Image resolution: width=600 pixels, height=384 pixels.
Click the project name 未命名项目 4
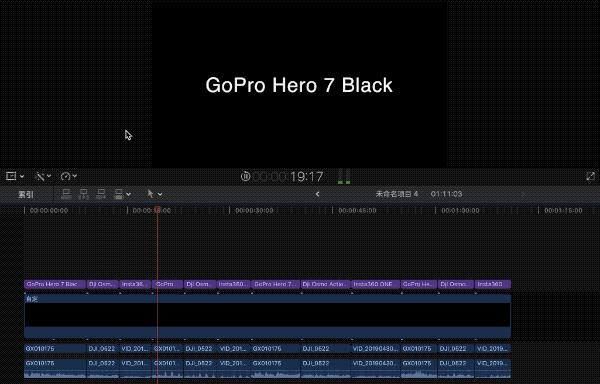point(397,194)
